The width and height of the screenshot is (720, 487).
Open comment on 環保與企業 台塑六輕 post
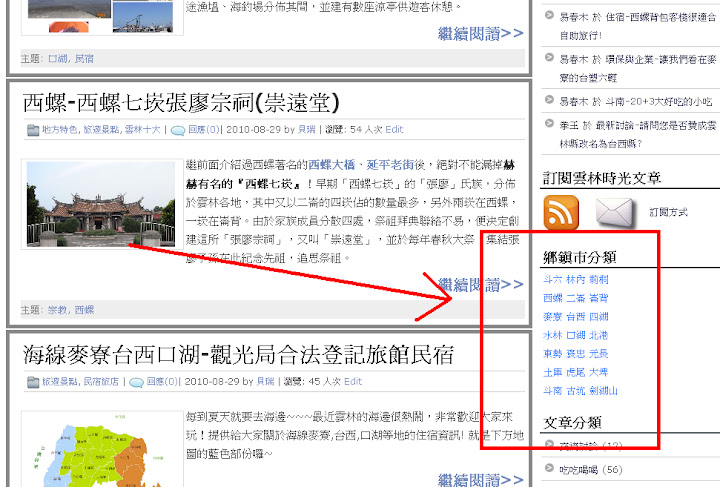637,68
